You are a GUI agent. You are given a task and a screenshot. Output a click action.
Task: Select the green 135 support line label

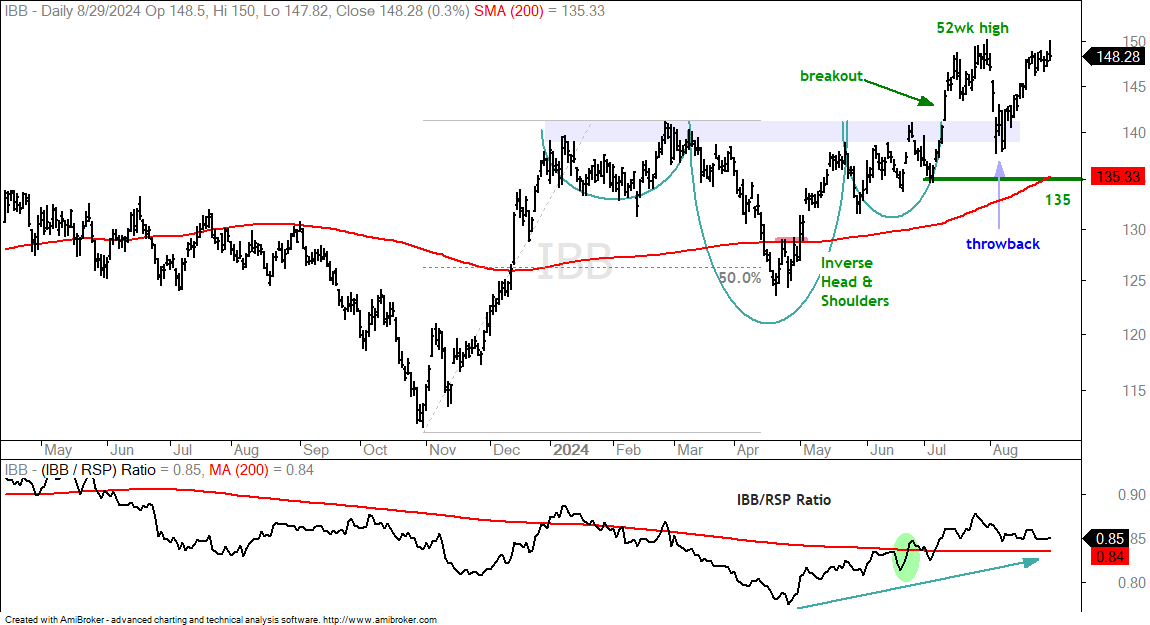pos(1058,200)
